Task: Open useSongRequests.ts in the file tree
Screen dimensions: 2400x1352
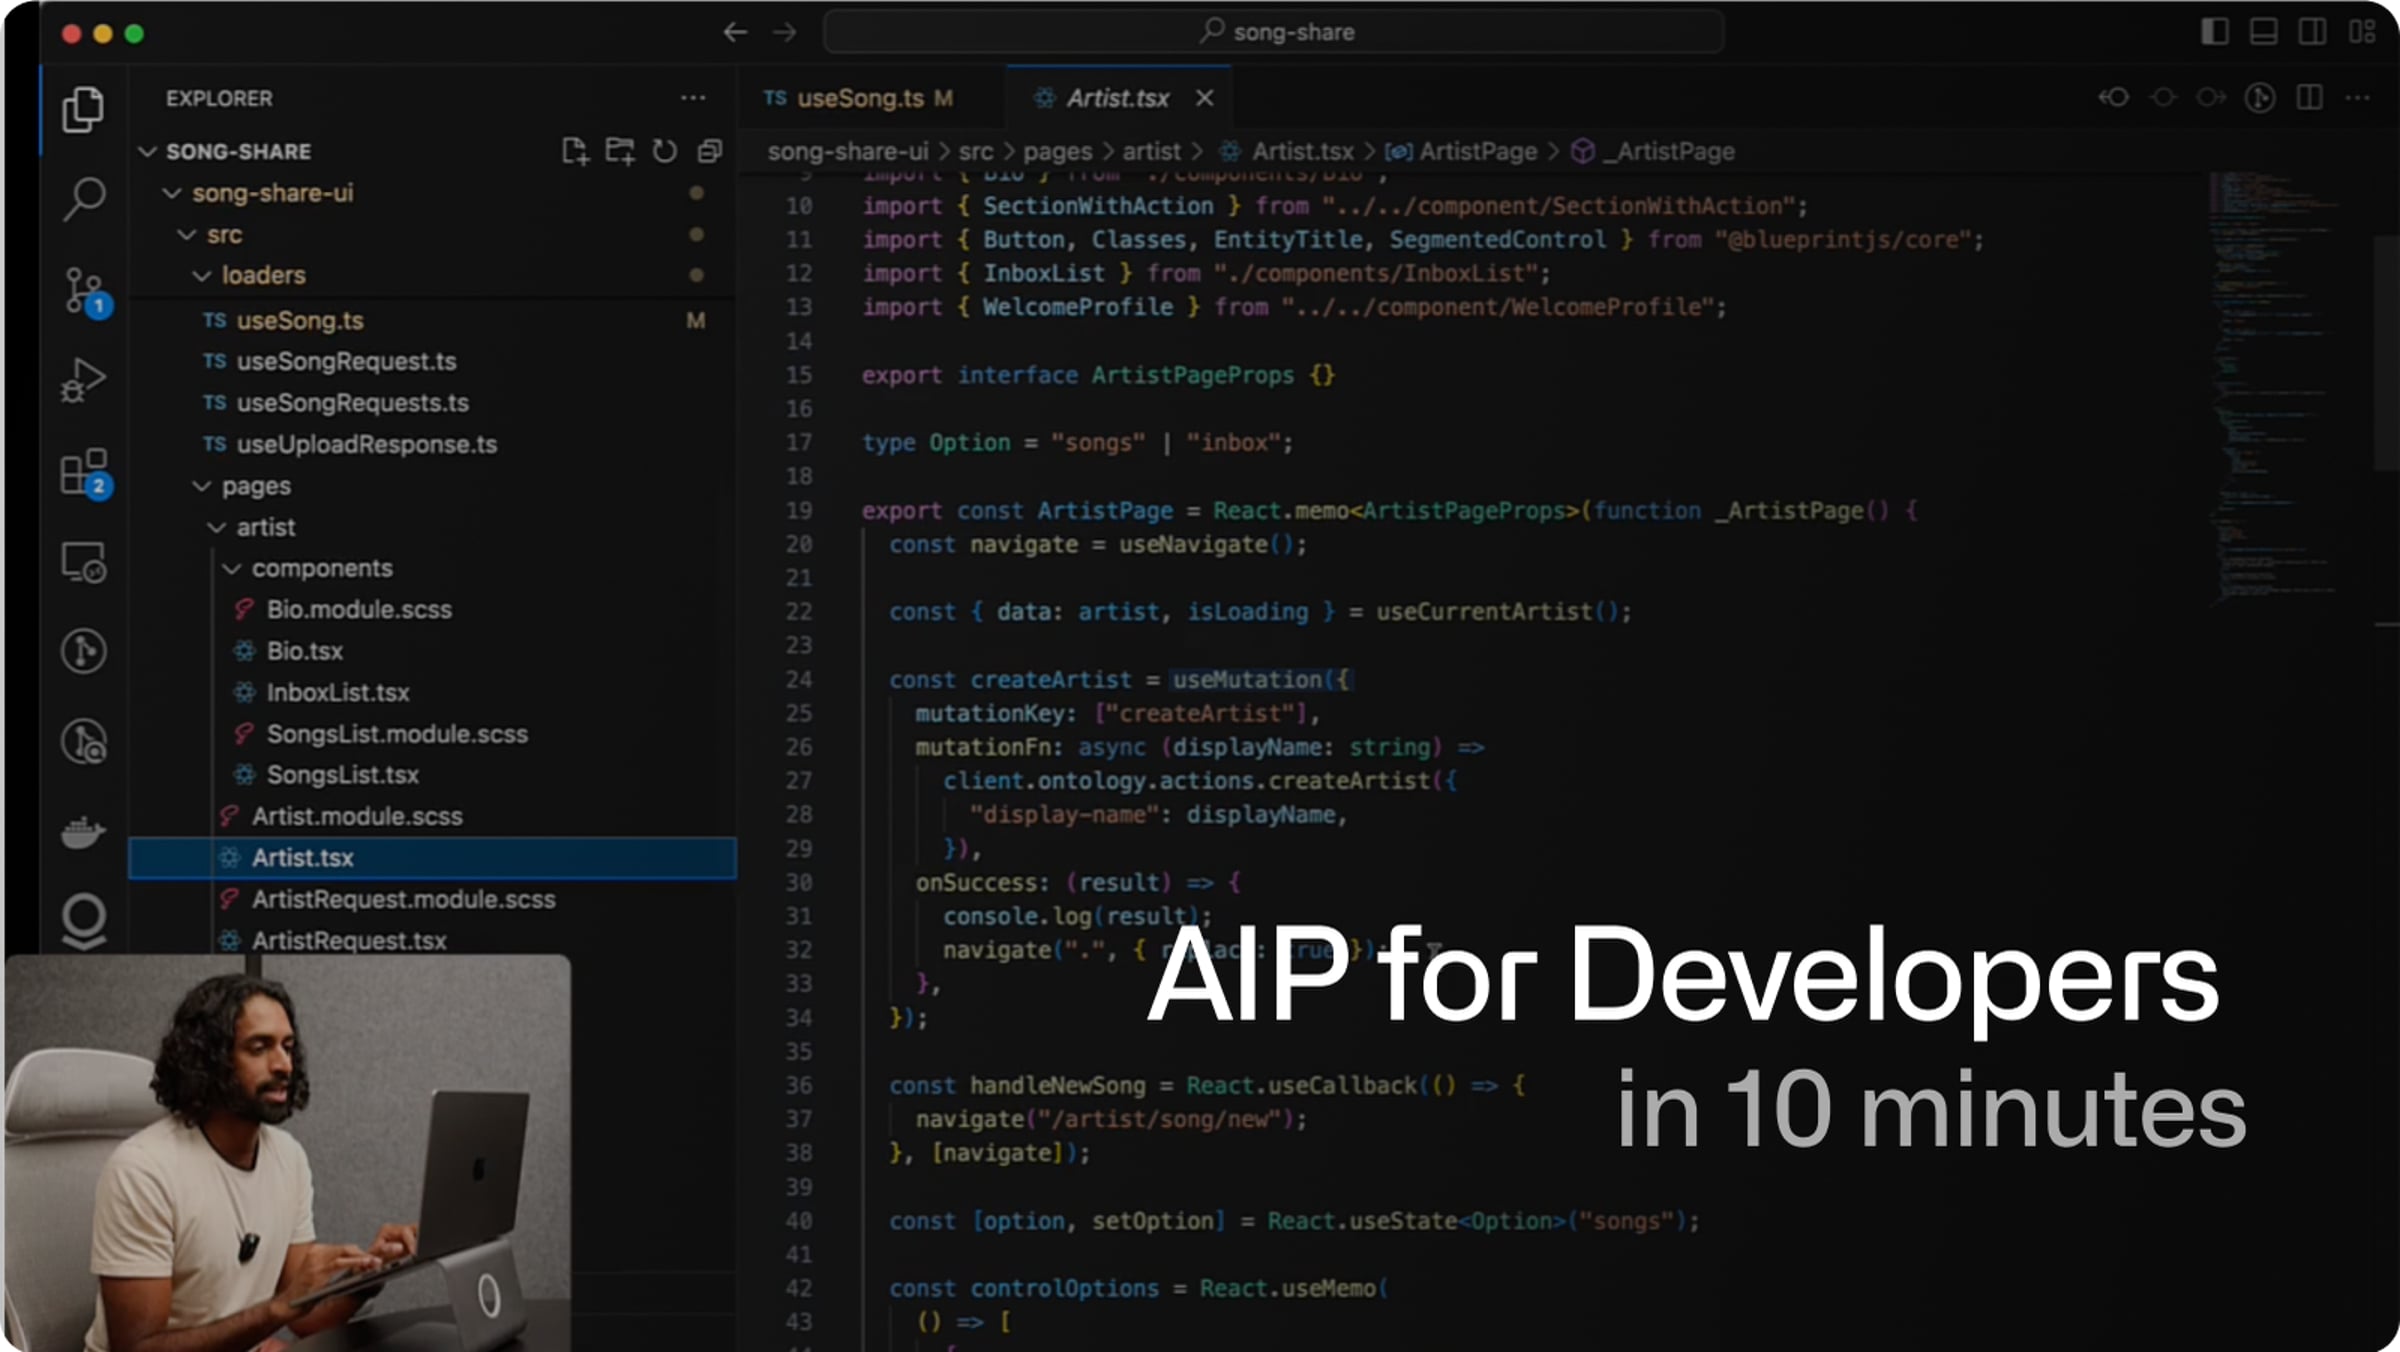Action: 432,403
